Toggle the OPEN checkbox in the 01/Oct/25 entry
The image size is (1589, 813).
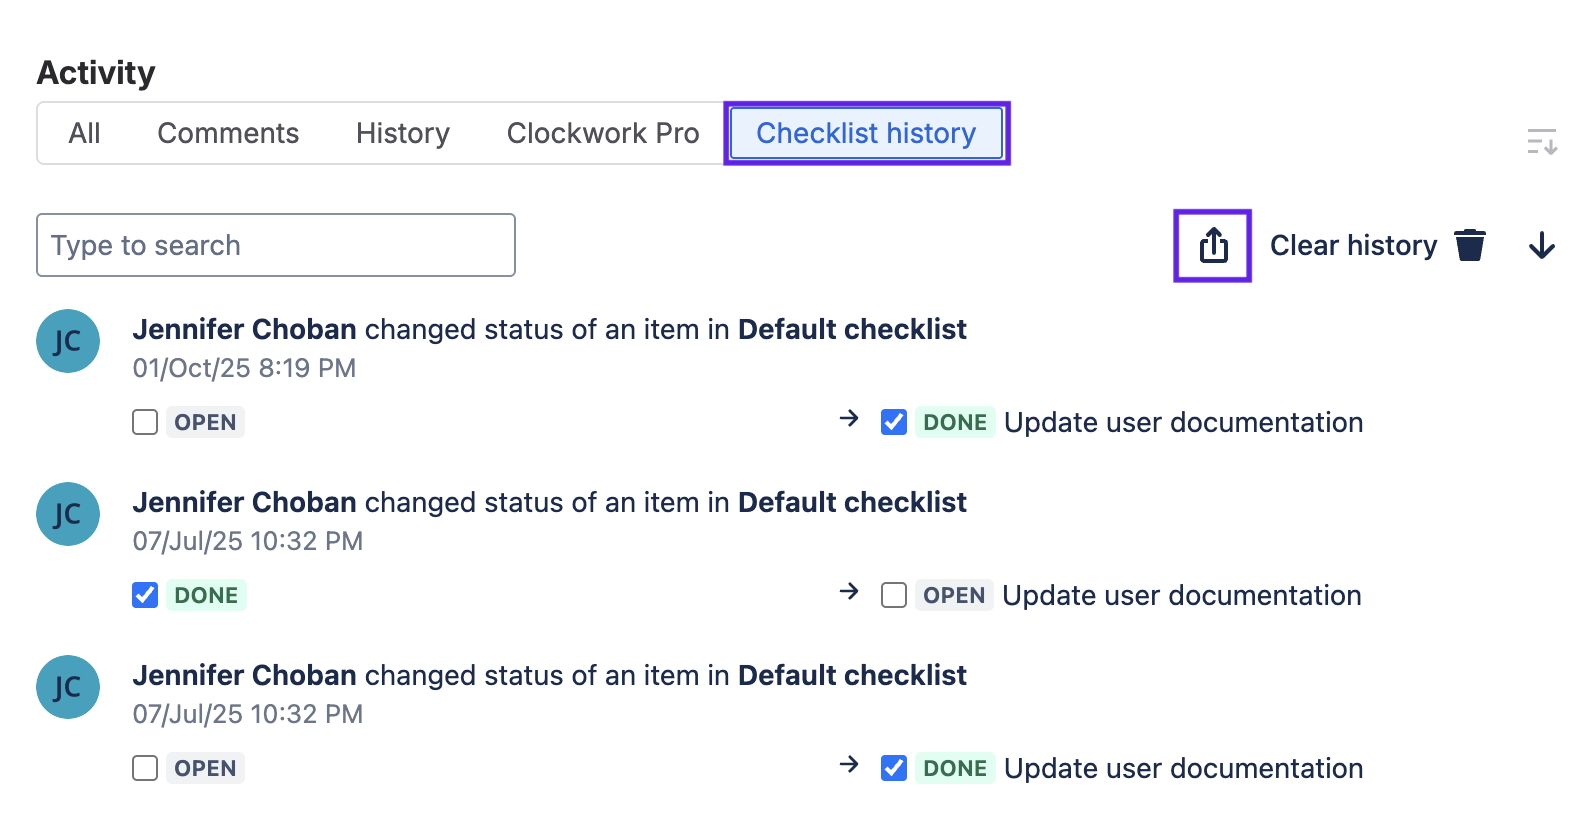coord(145,422)
